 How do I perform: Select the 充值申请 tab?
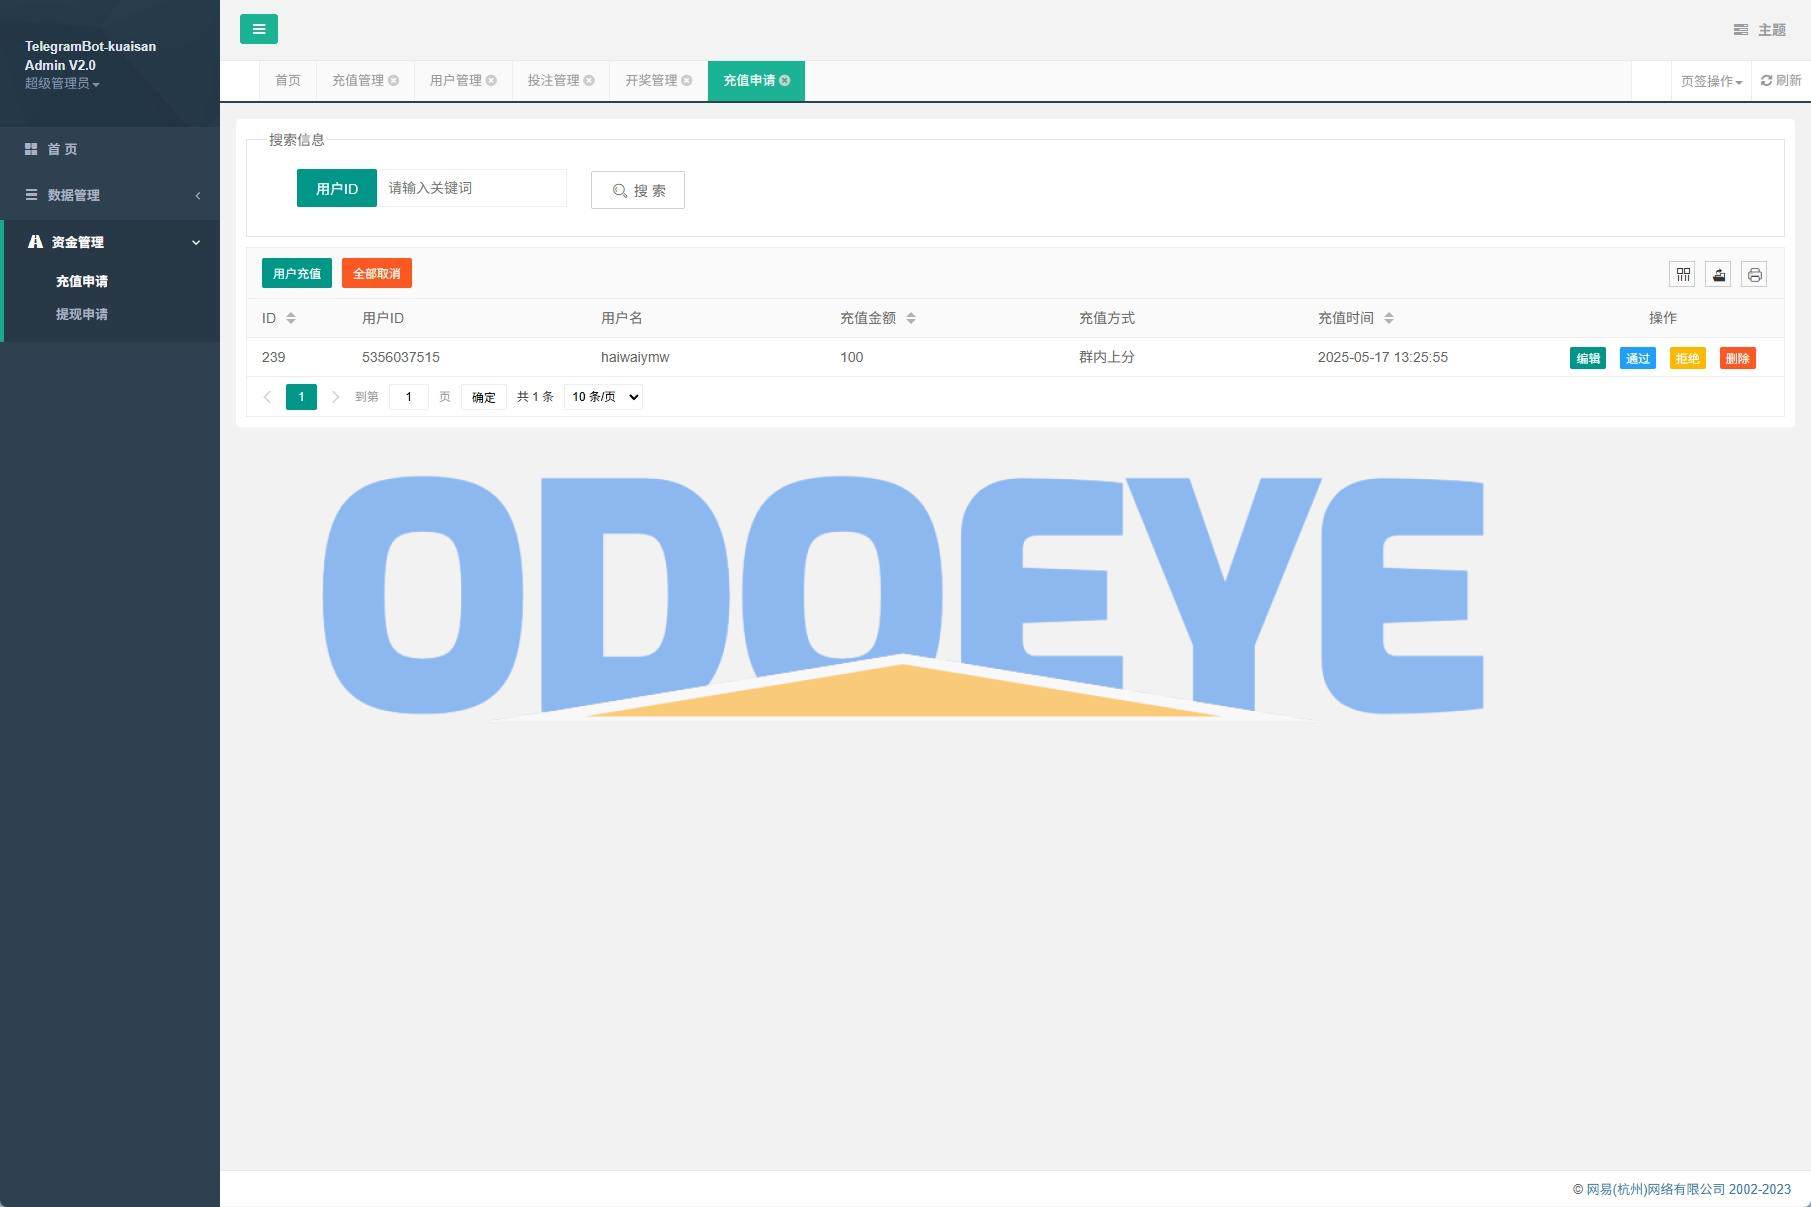pyautogui.click(x=749, y=80)
